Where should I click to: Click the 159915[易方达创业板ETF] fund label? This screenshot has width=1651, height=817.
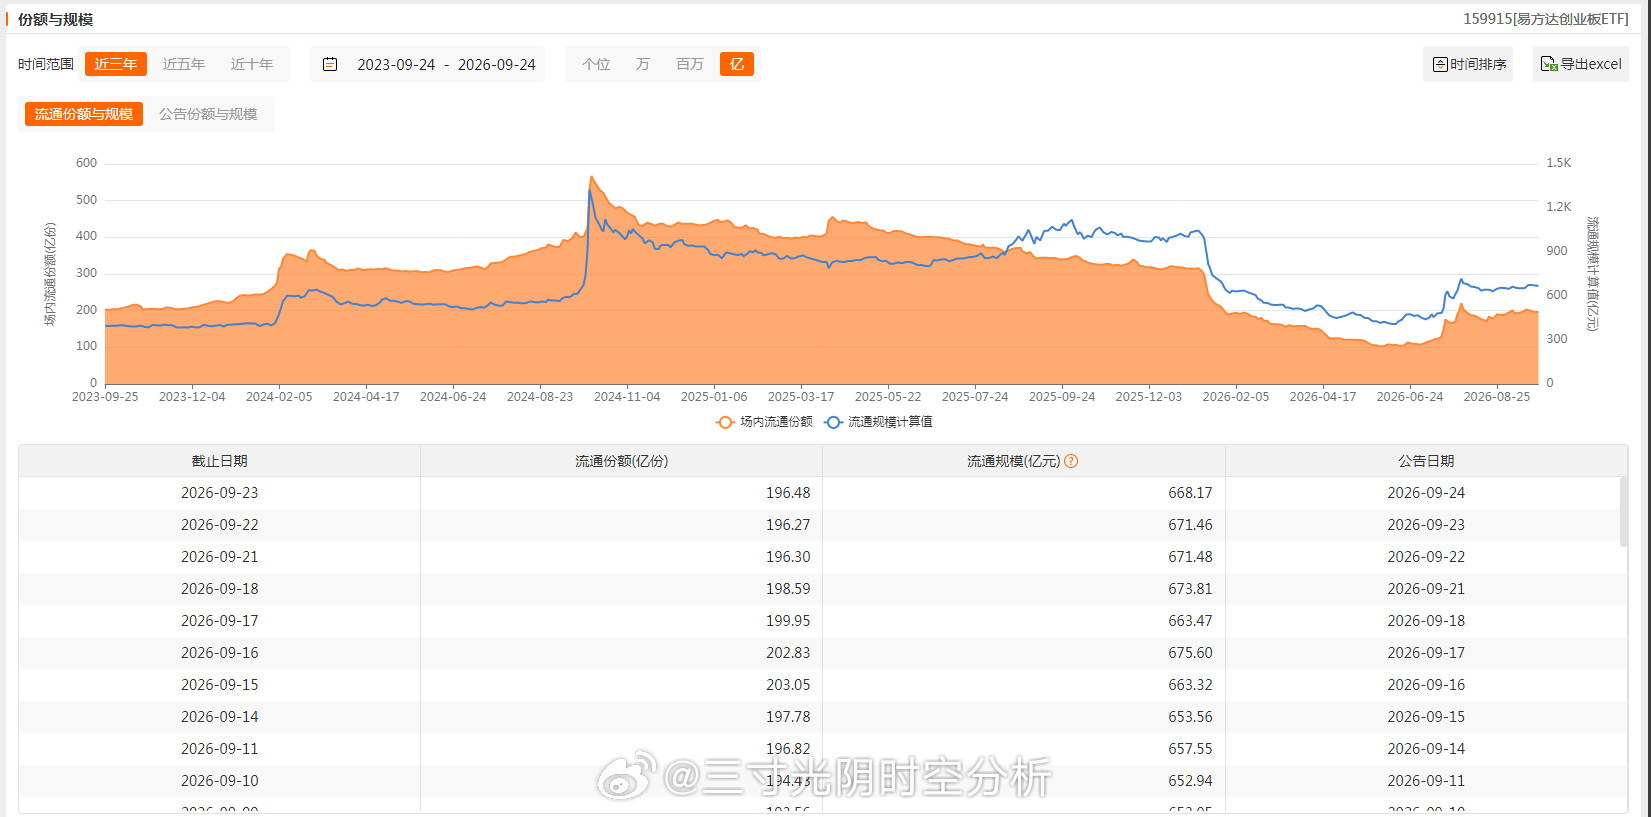click(1546, 19)
